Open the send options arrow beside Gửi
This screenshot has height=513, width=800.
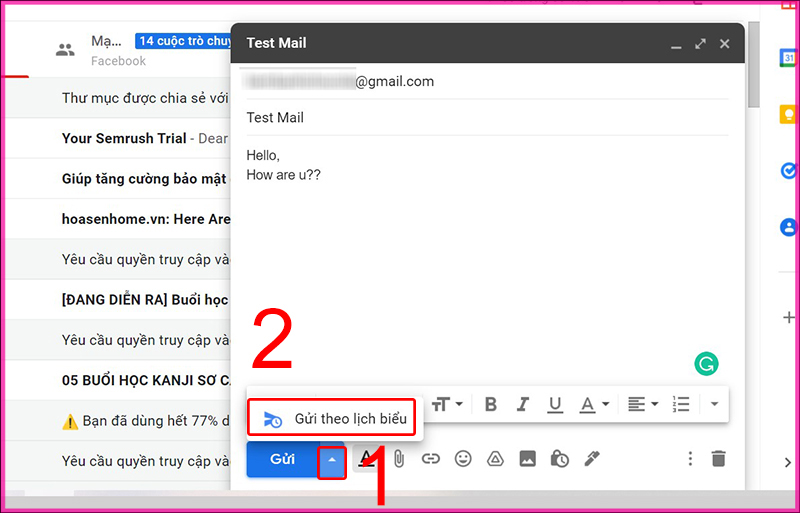(332, 460)
